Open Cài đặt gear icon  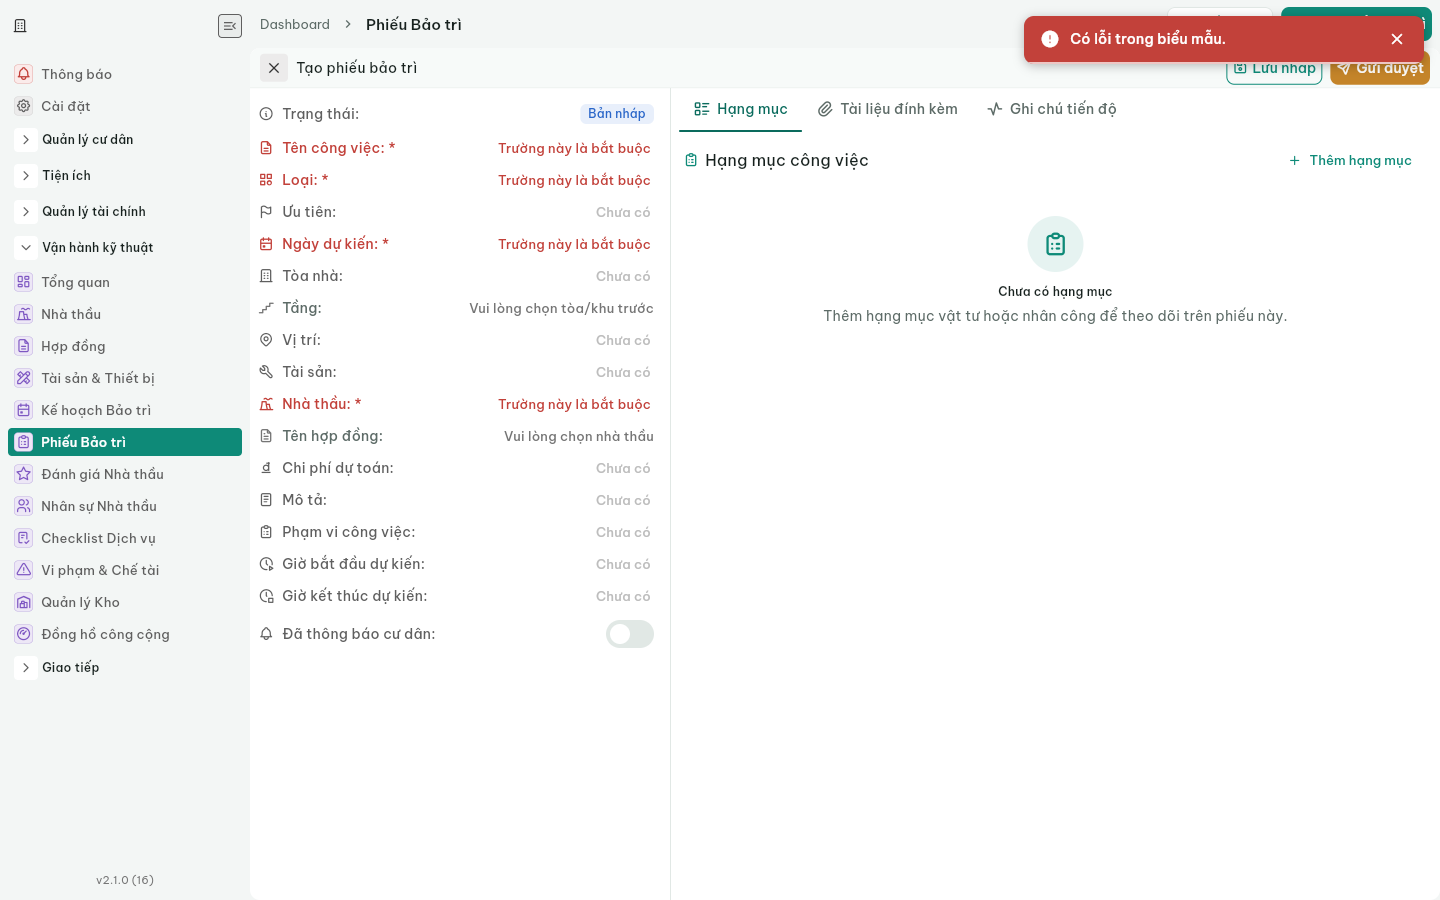click(24, 106)
